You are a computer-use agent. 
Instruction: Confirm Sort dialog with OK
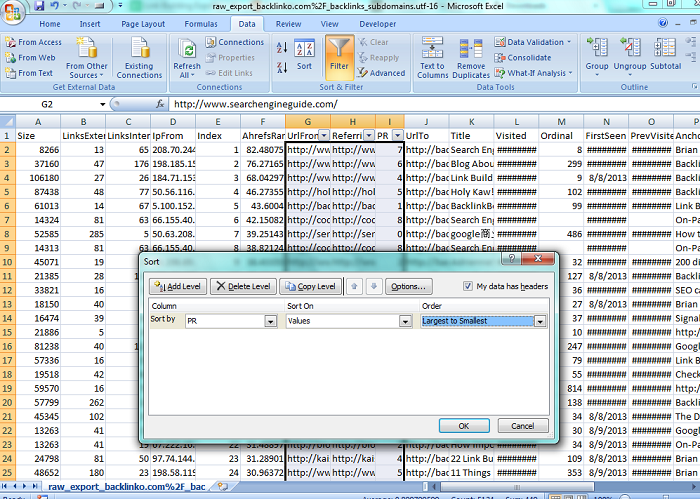point(464,426)
